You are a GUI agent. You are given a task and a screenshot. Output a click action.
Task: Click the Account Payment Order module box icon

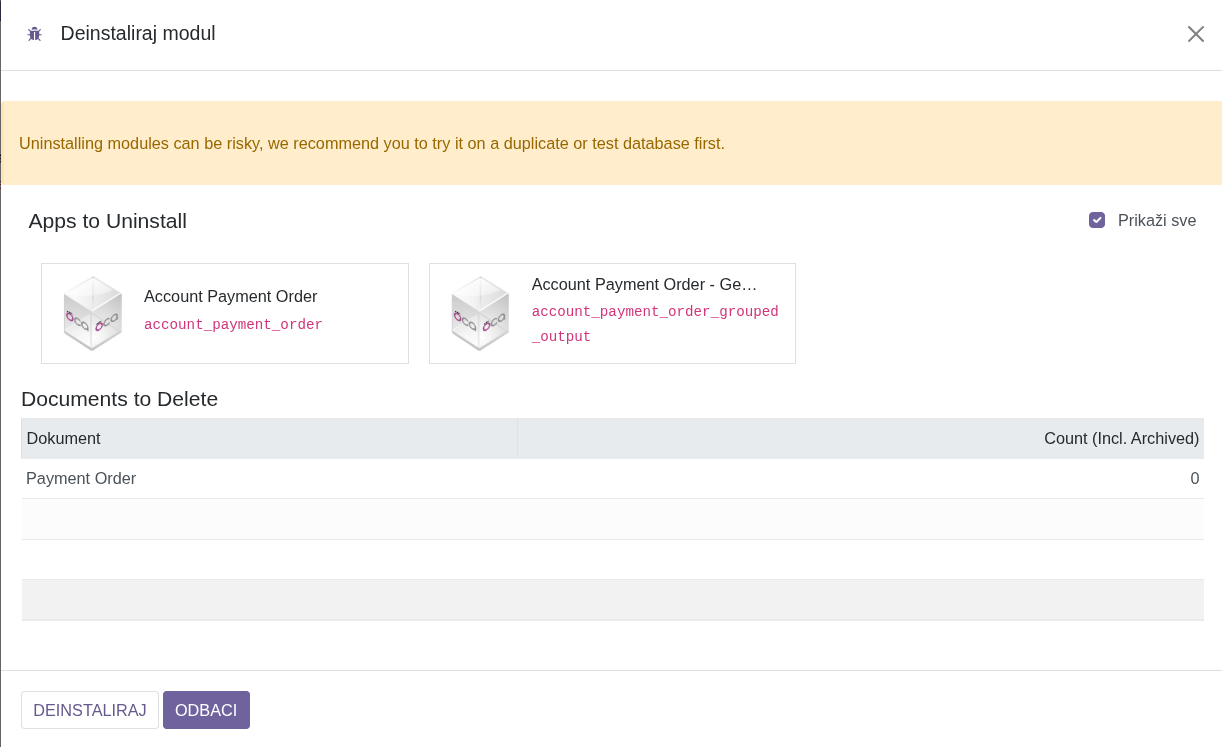click(92, 313)
